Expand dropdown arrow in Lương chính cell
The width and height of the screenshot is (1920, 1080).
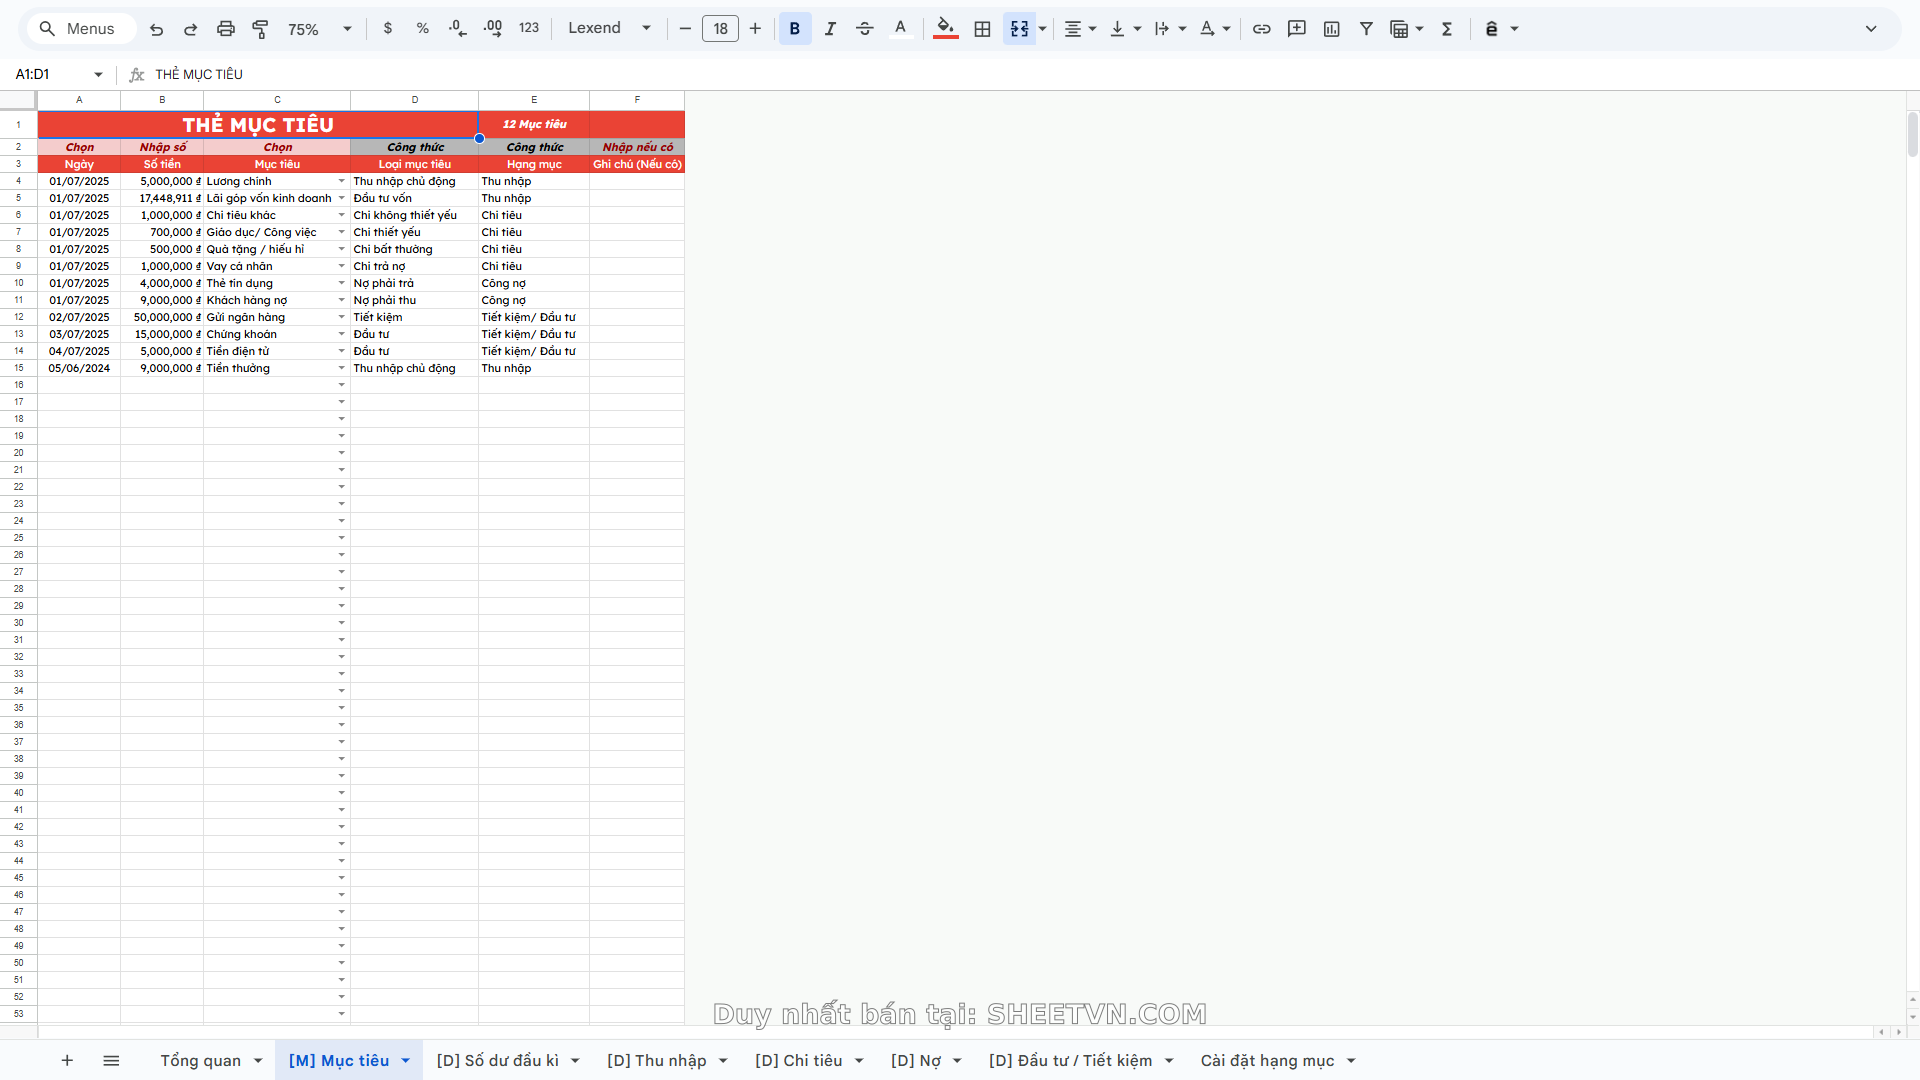pos(341,182)
